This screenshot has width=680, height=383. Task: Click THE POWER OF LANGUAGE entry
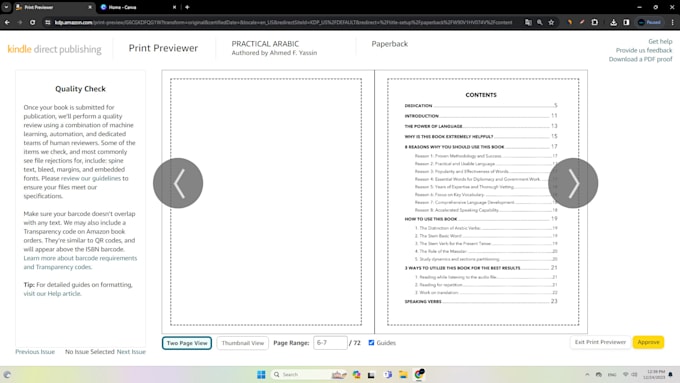click(x=481, y=126)
